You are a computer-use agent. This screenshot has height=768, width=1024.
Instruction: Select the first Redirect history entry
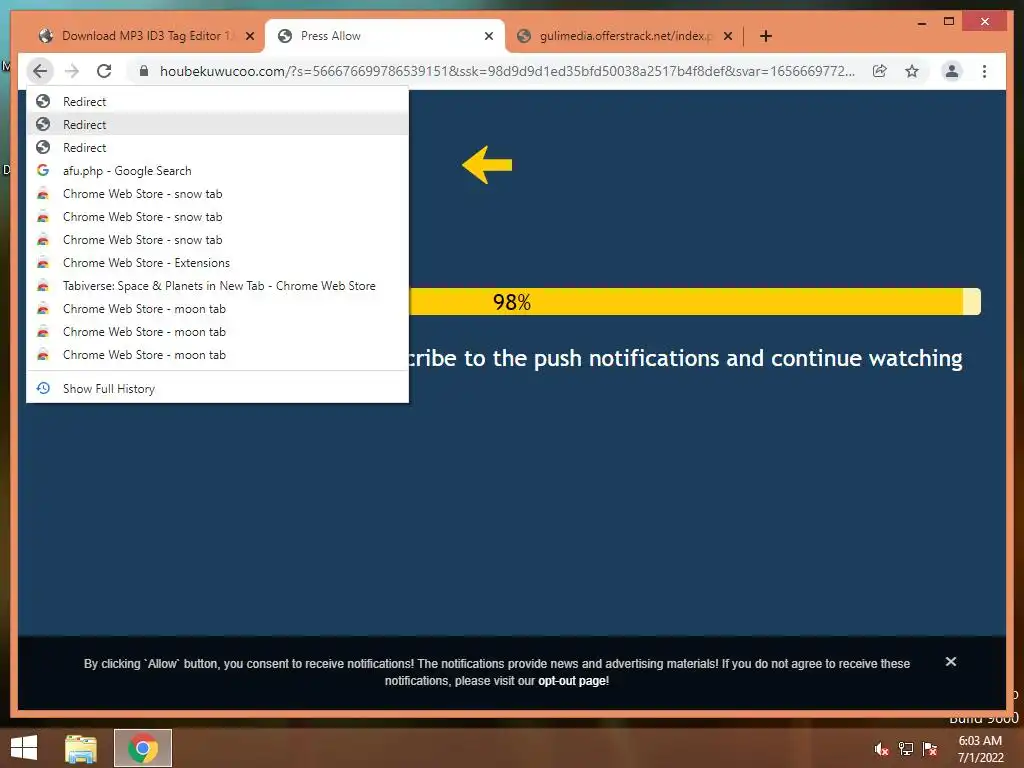(x=217, y=101)
